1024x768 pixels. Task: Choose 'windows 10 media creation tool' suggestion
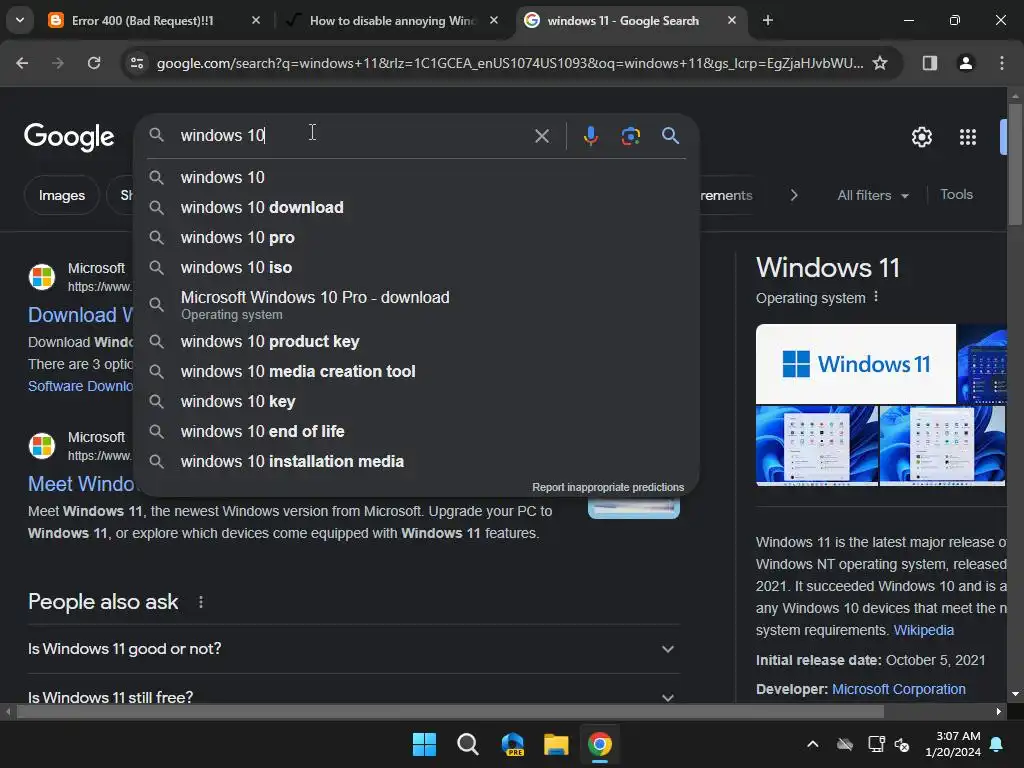[416, 371]
